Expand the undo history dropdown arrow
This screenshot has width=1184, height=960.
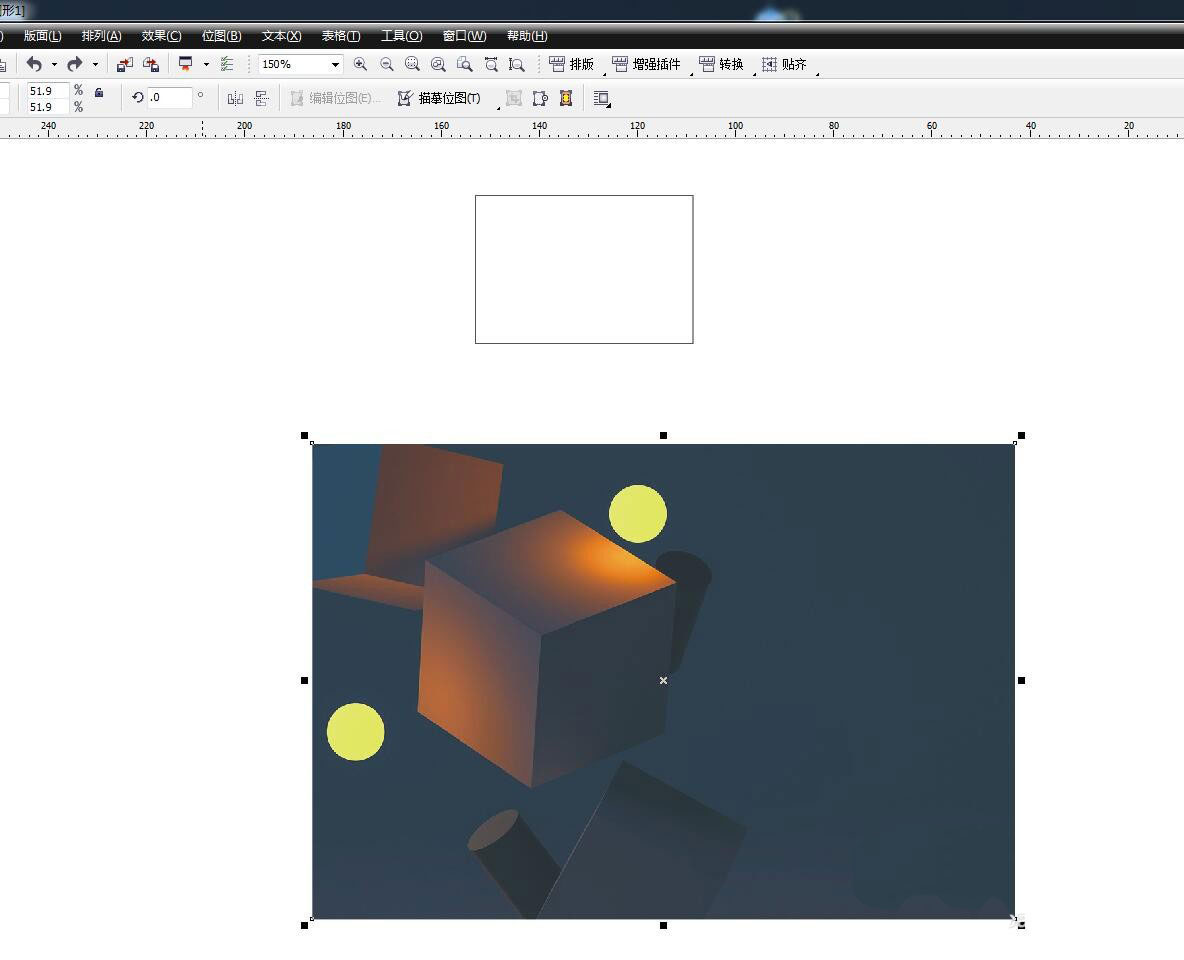54,64
